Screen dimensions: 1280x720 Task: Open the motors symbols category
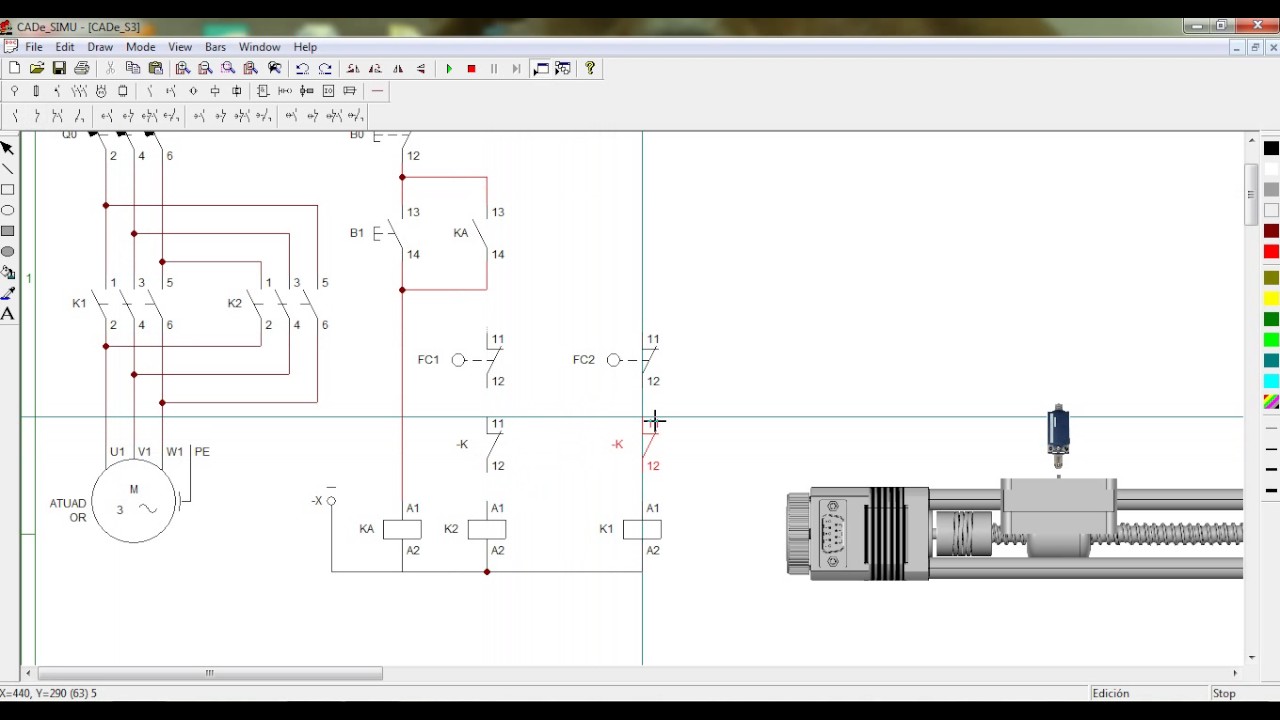(101, 91)
